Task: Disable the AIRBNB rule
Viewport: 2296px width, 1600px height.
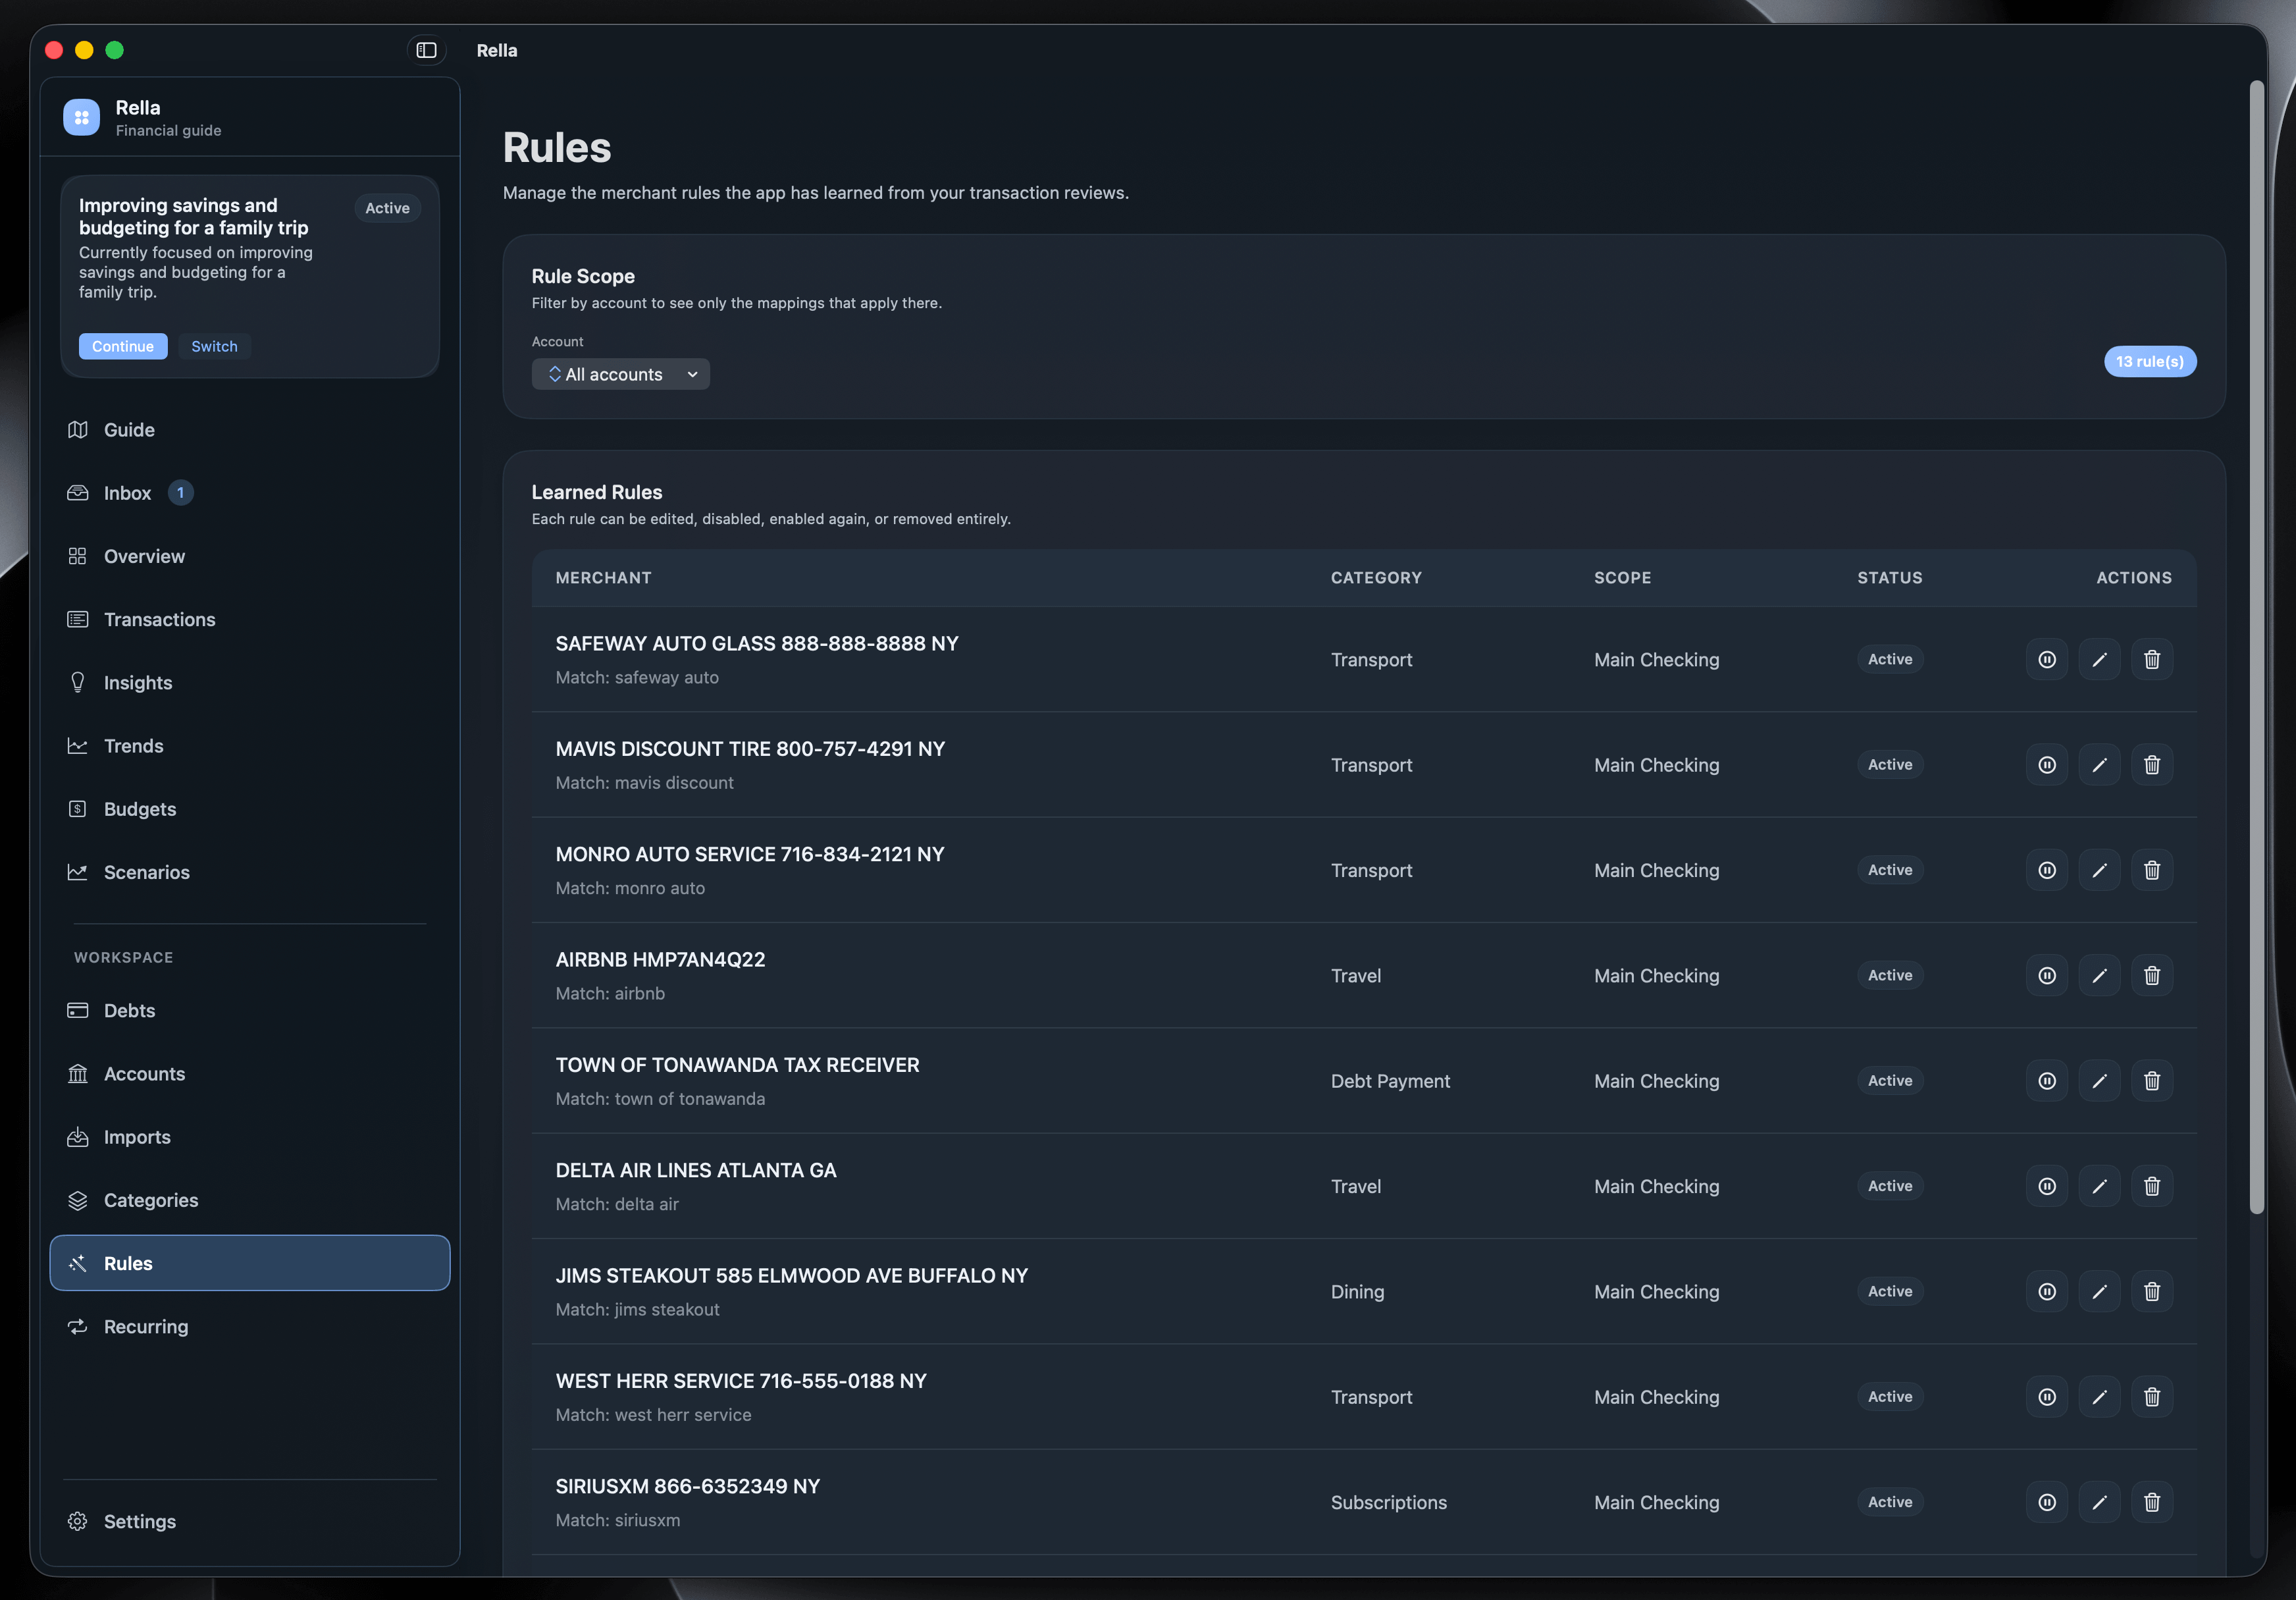Action: (2046, 975)
